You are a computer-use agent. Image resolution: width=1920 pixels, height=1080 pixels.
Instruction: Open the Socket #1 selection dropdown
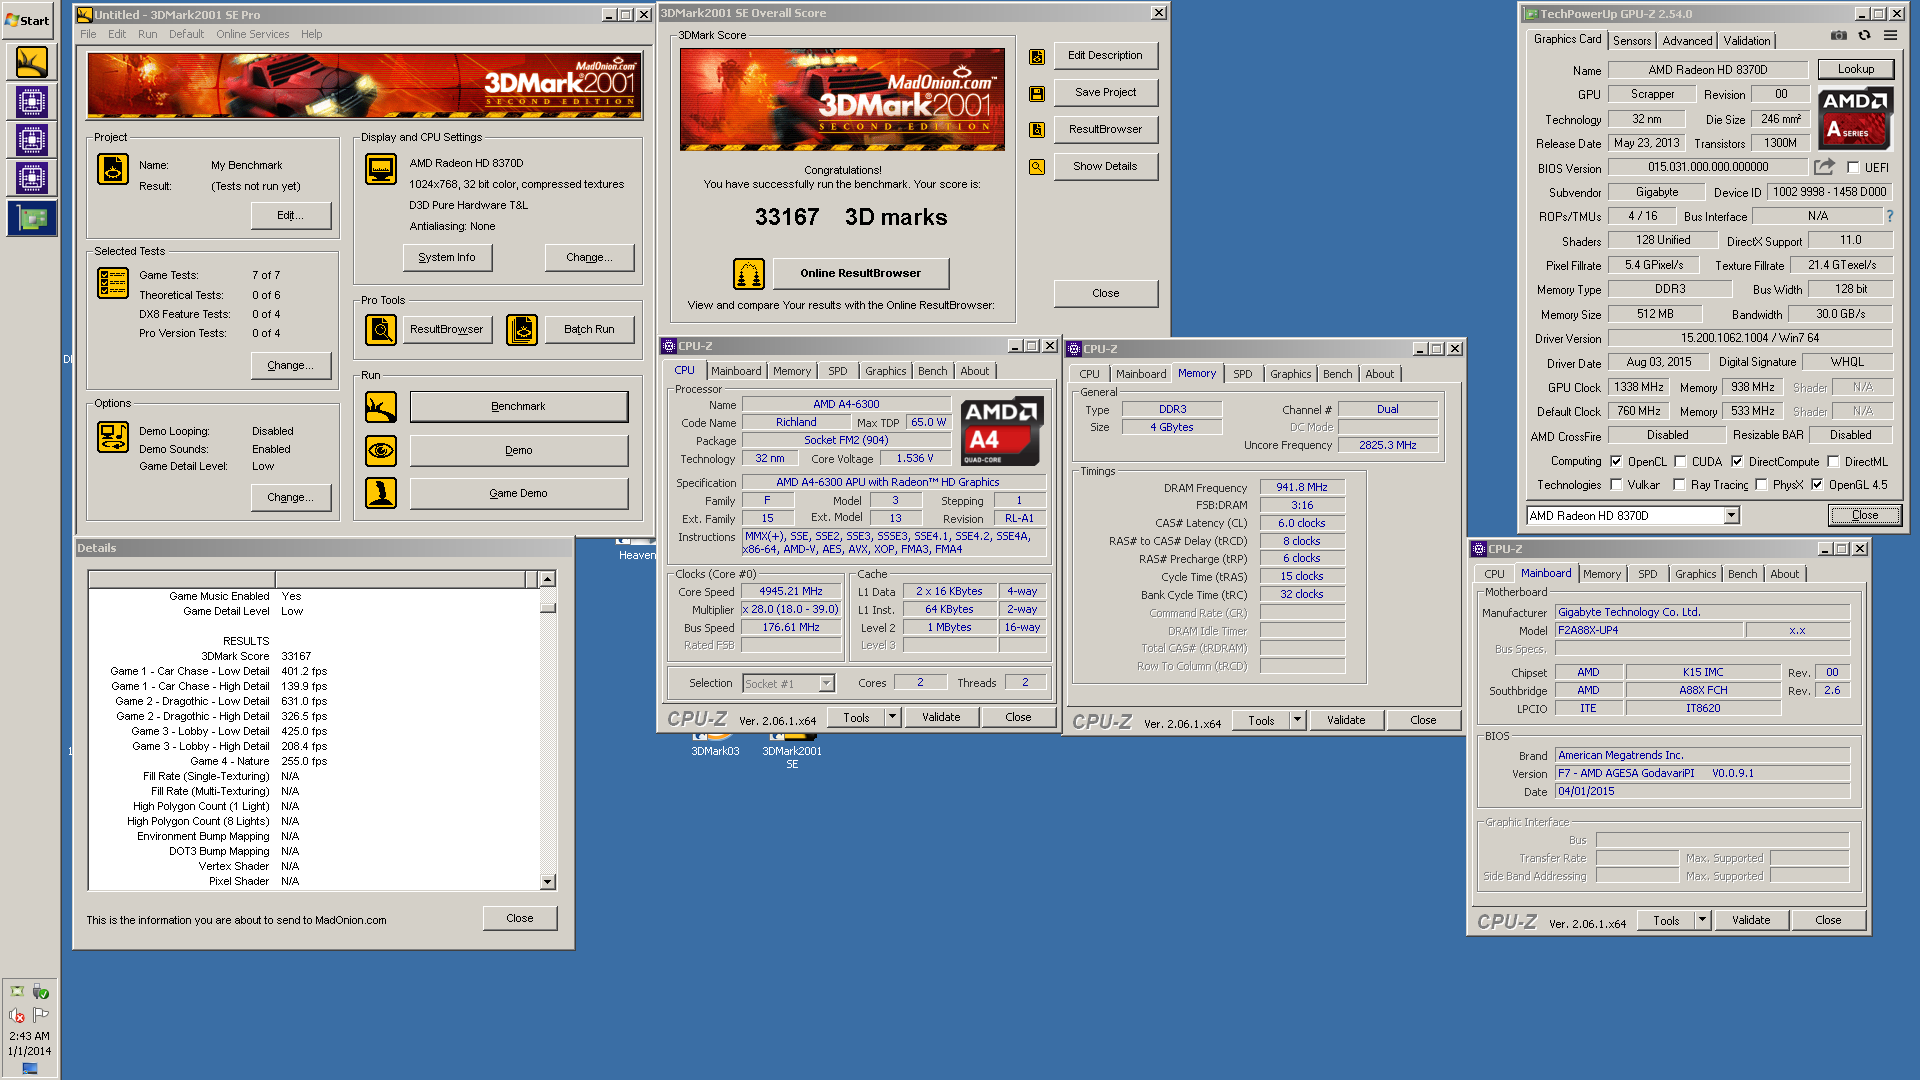click(826, 684)
